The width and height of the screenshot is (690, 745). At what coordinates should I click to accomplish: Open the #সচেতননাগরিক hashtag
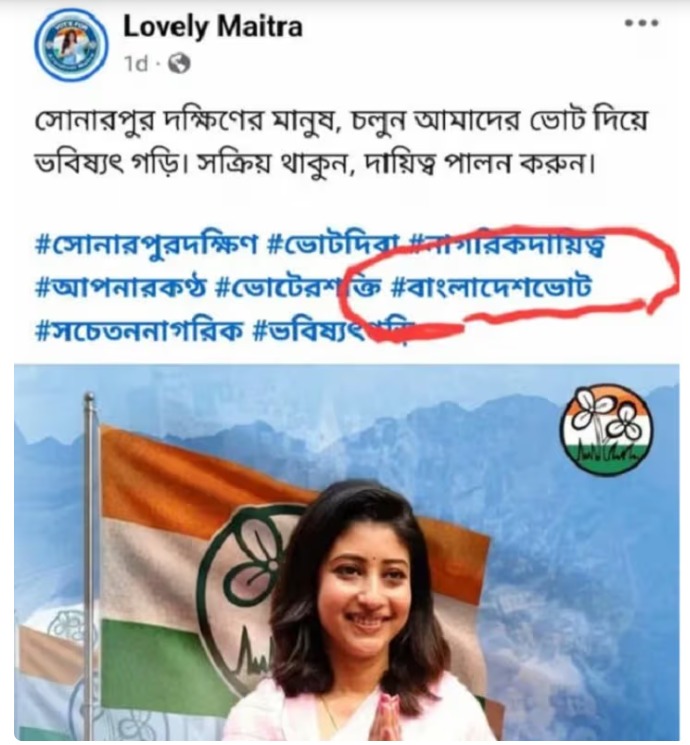(x=140, y=329)
